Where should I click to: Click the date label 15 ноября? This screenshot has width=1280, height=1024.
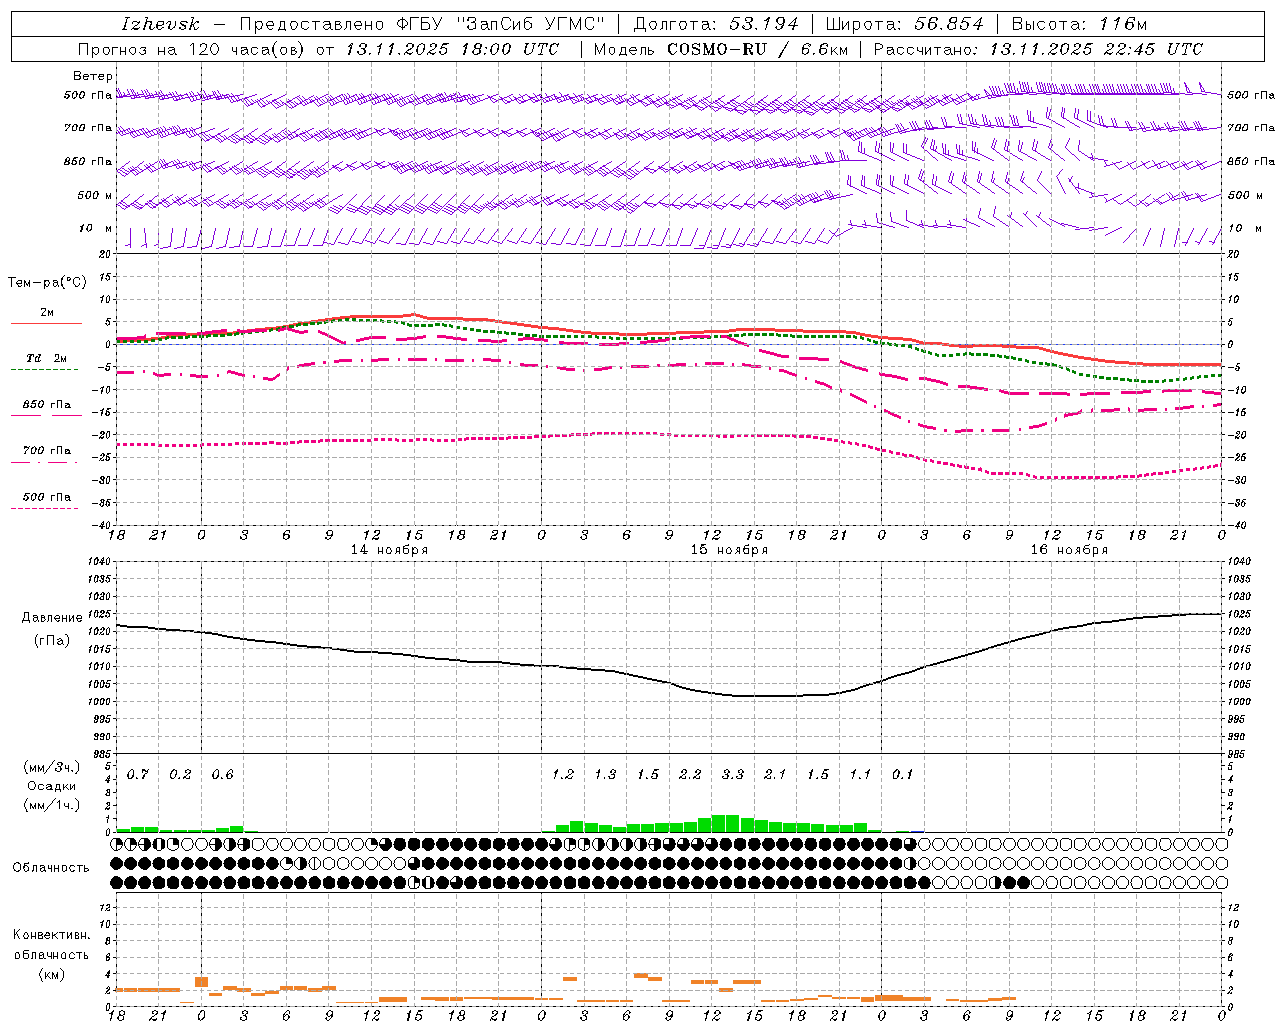729,550
